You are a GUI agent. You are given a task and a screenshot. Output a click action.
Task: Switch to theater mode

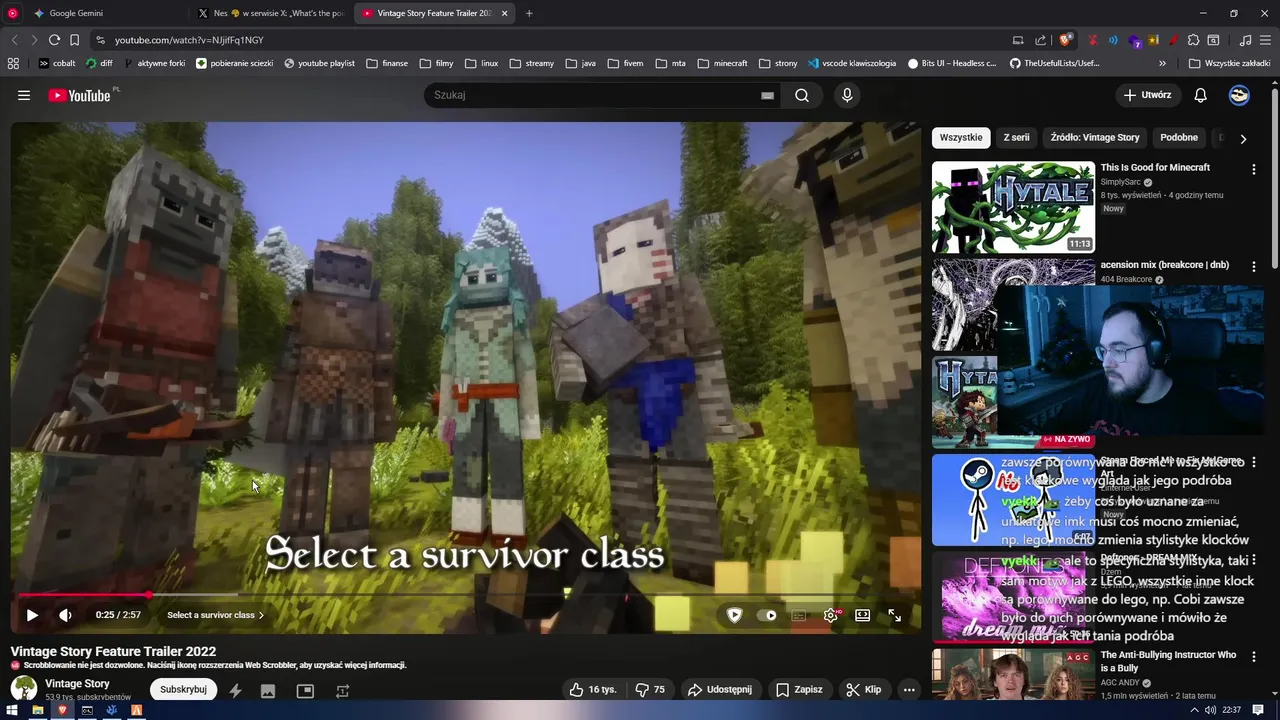click(x=862, y=615)
